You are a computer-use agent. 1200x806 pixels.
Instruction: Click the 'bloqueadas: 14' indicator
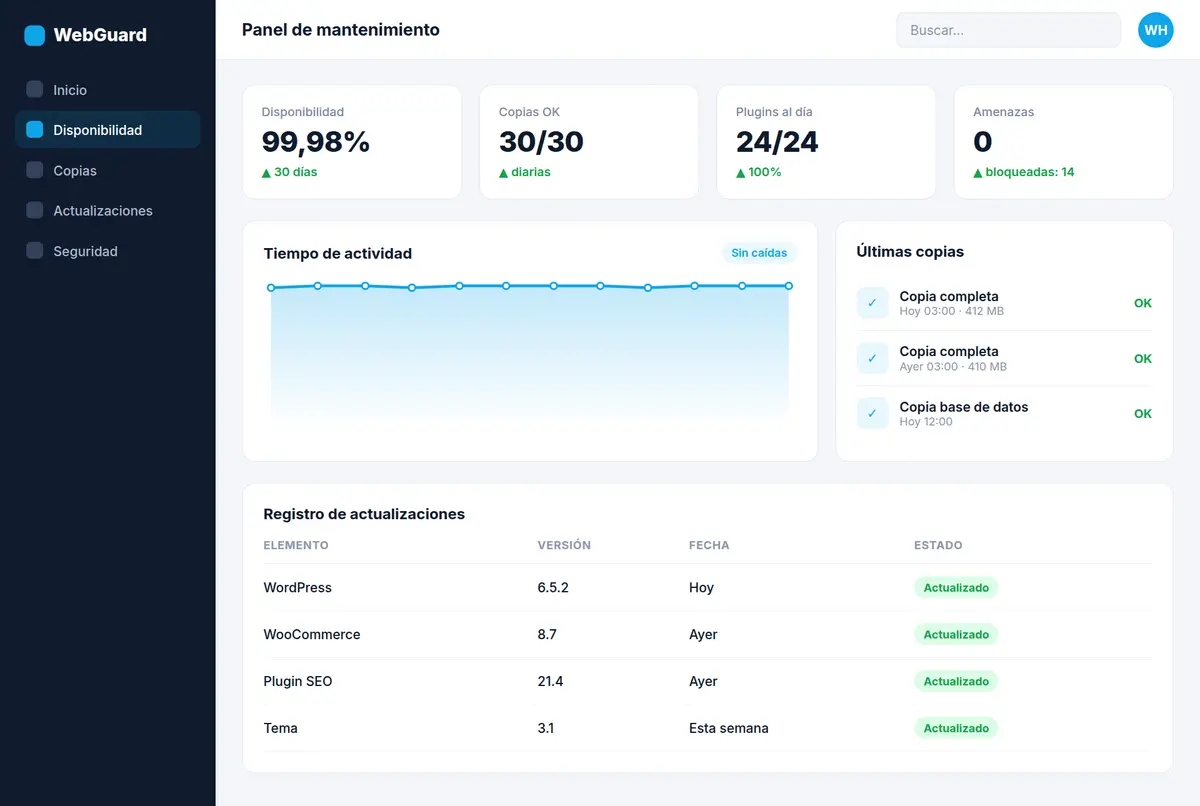1024,172
